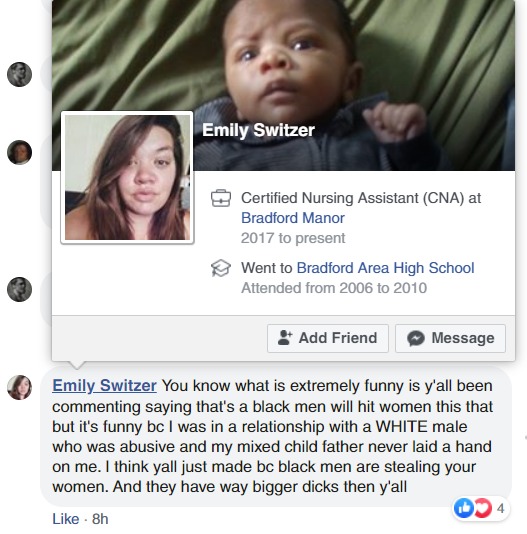Click the briefcase work icon
This screenshot has height=534, width=527.
click(221, 198)
